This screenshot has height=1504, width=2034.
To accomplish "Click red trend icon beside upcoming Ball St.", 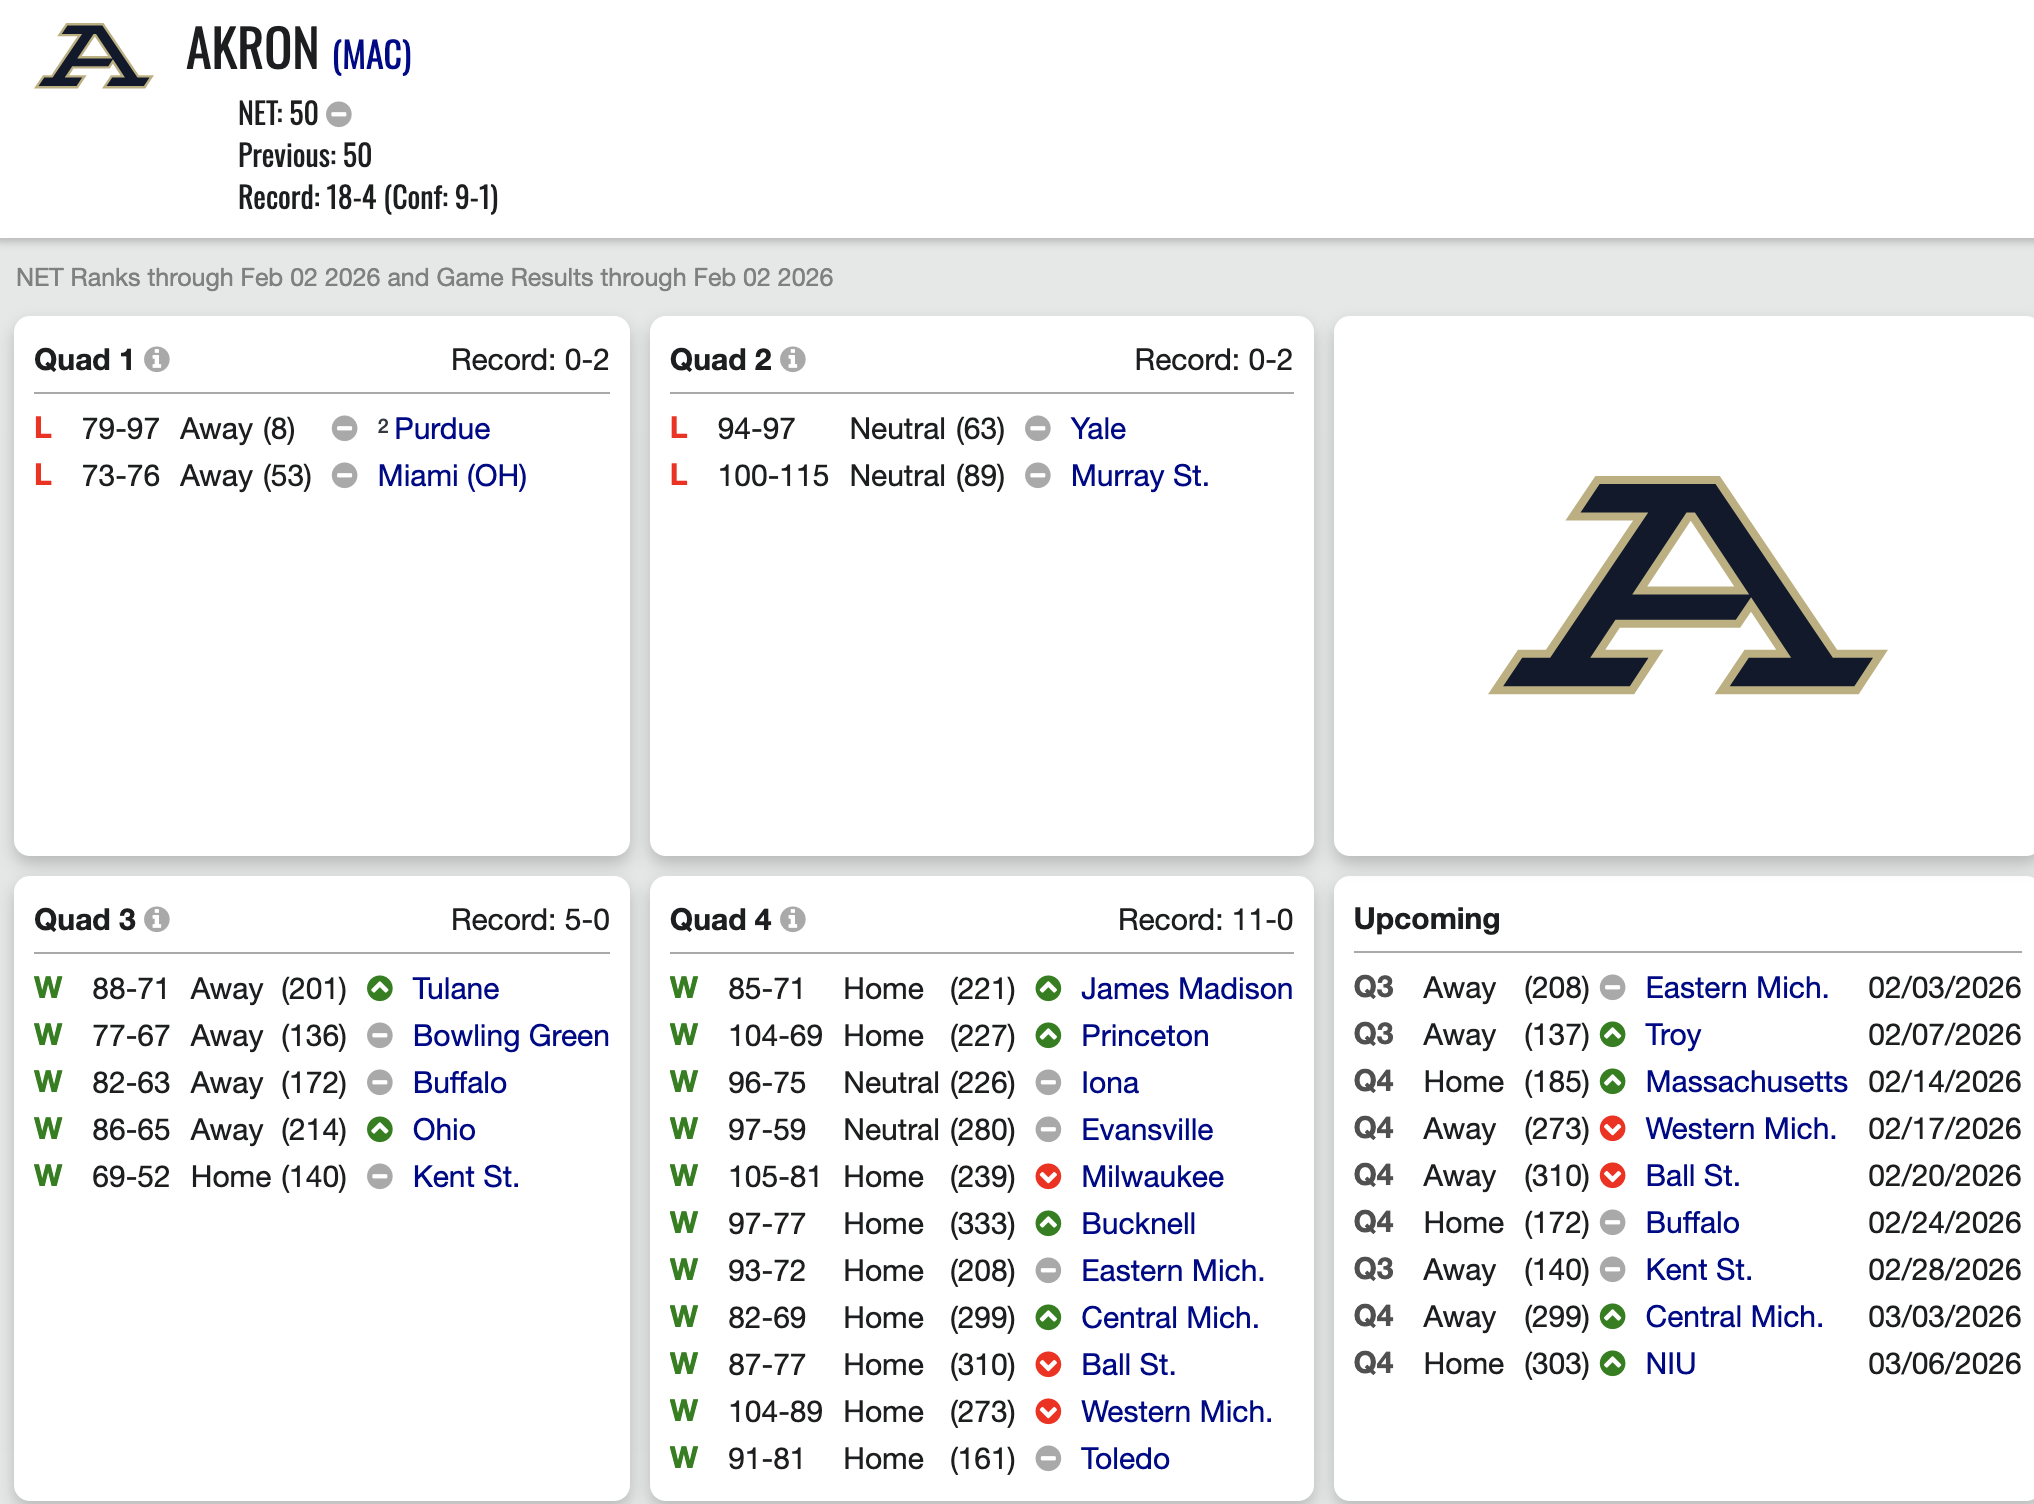I will [x=1613, y=1176].
